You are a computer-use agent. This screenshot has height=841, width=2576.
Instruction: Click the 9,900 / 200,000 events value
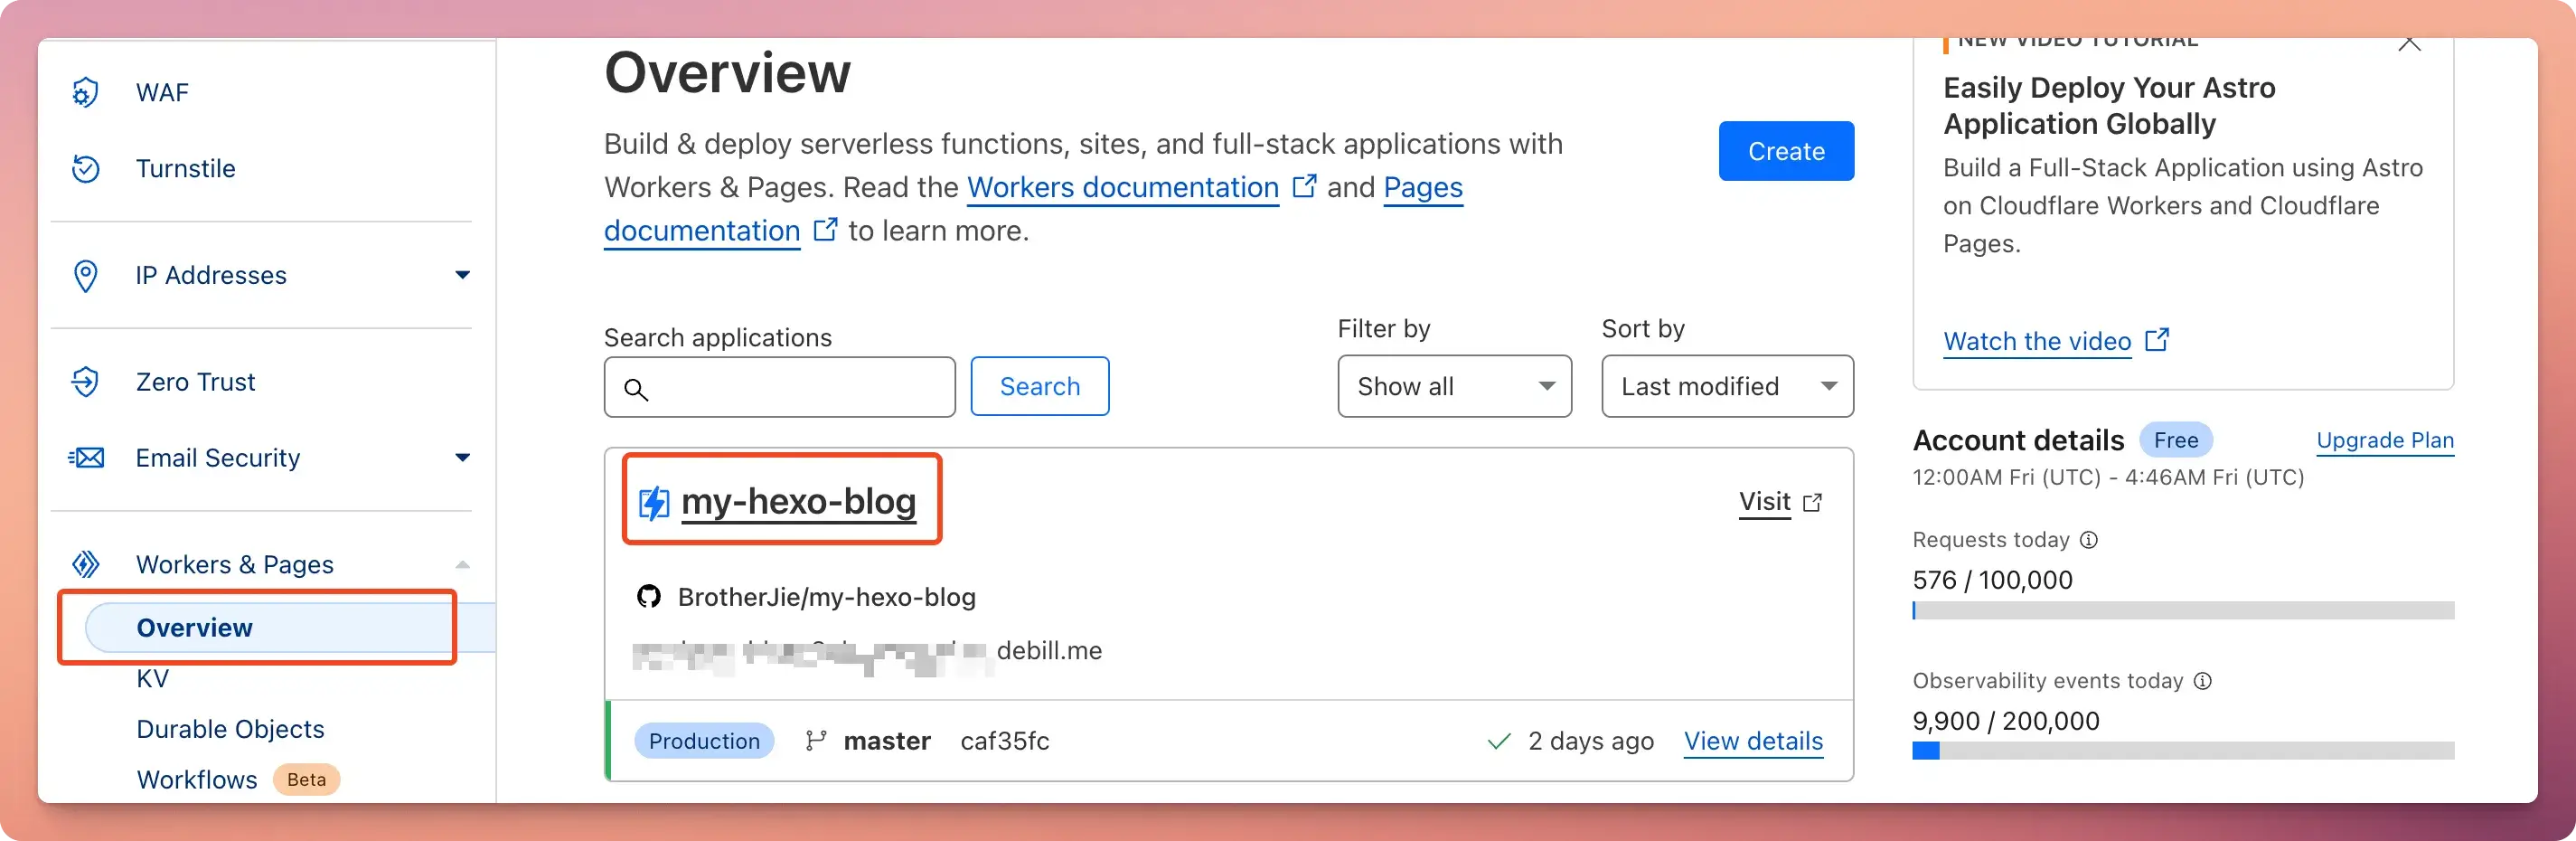pyautogui.click(x=2006, y=721)
